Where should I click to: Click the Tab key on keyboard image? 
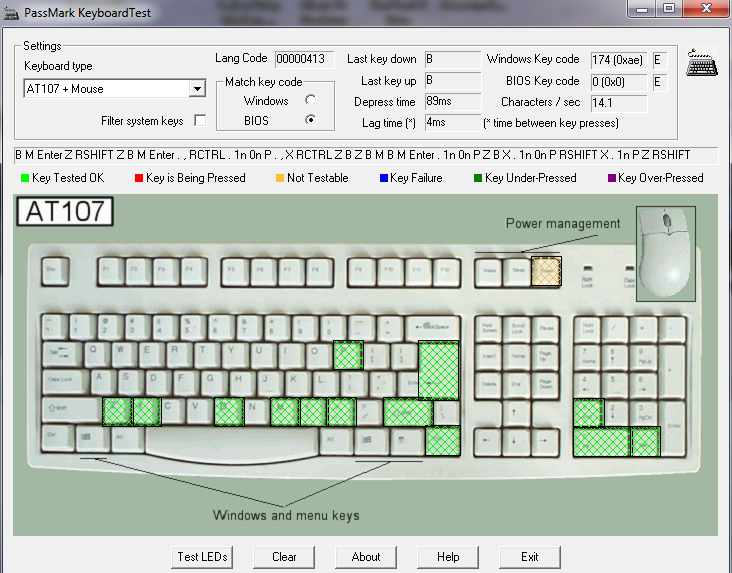point(63,355)
